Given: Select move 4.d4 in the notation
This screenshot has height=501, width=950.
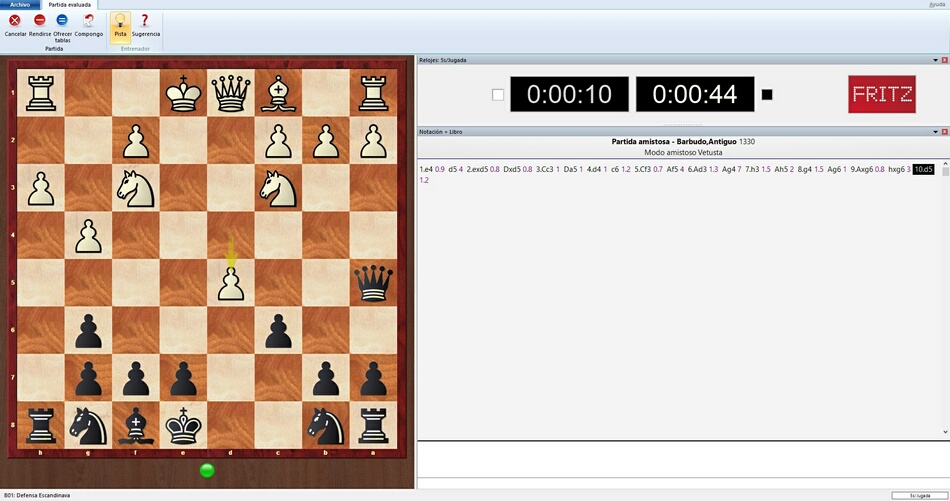Looking at the screenshot, I should click(594, 170).
